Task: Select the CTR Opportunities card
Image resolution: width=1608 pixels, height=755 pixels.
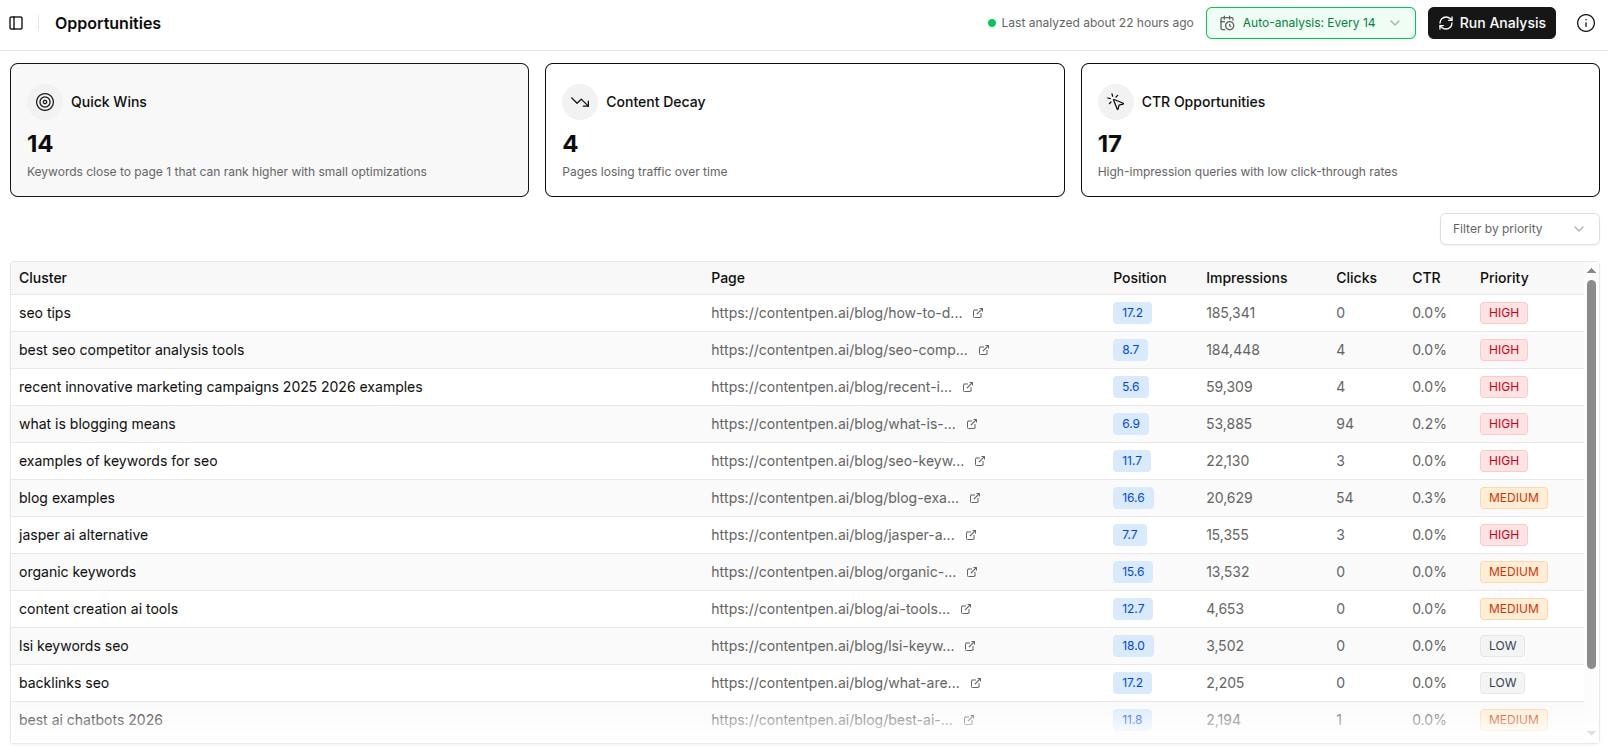Action: pyautogui.click(x=1340, y=130)
